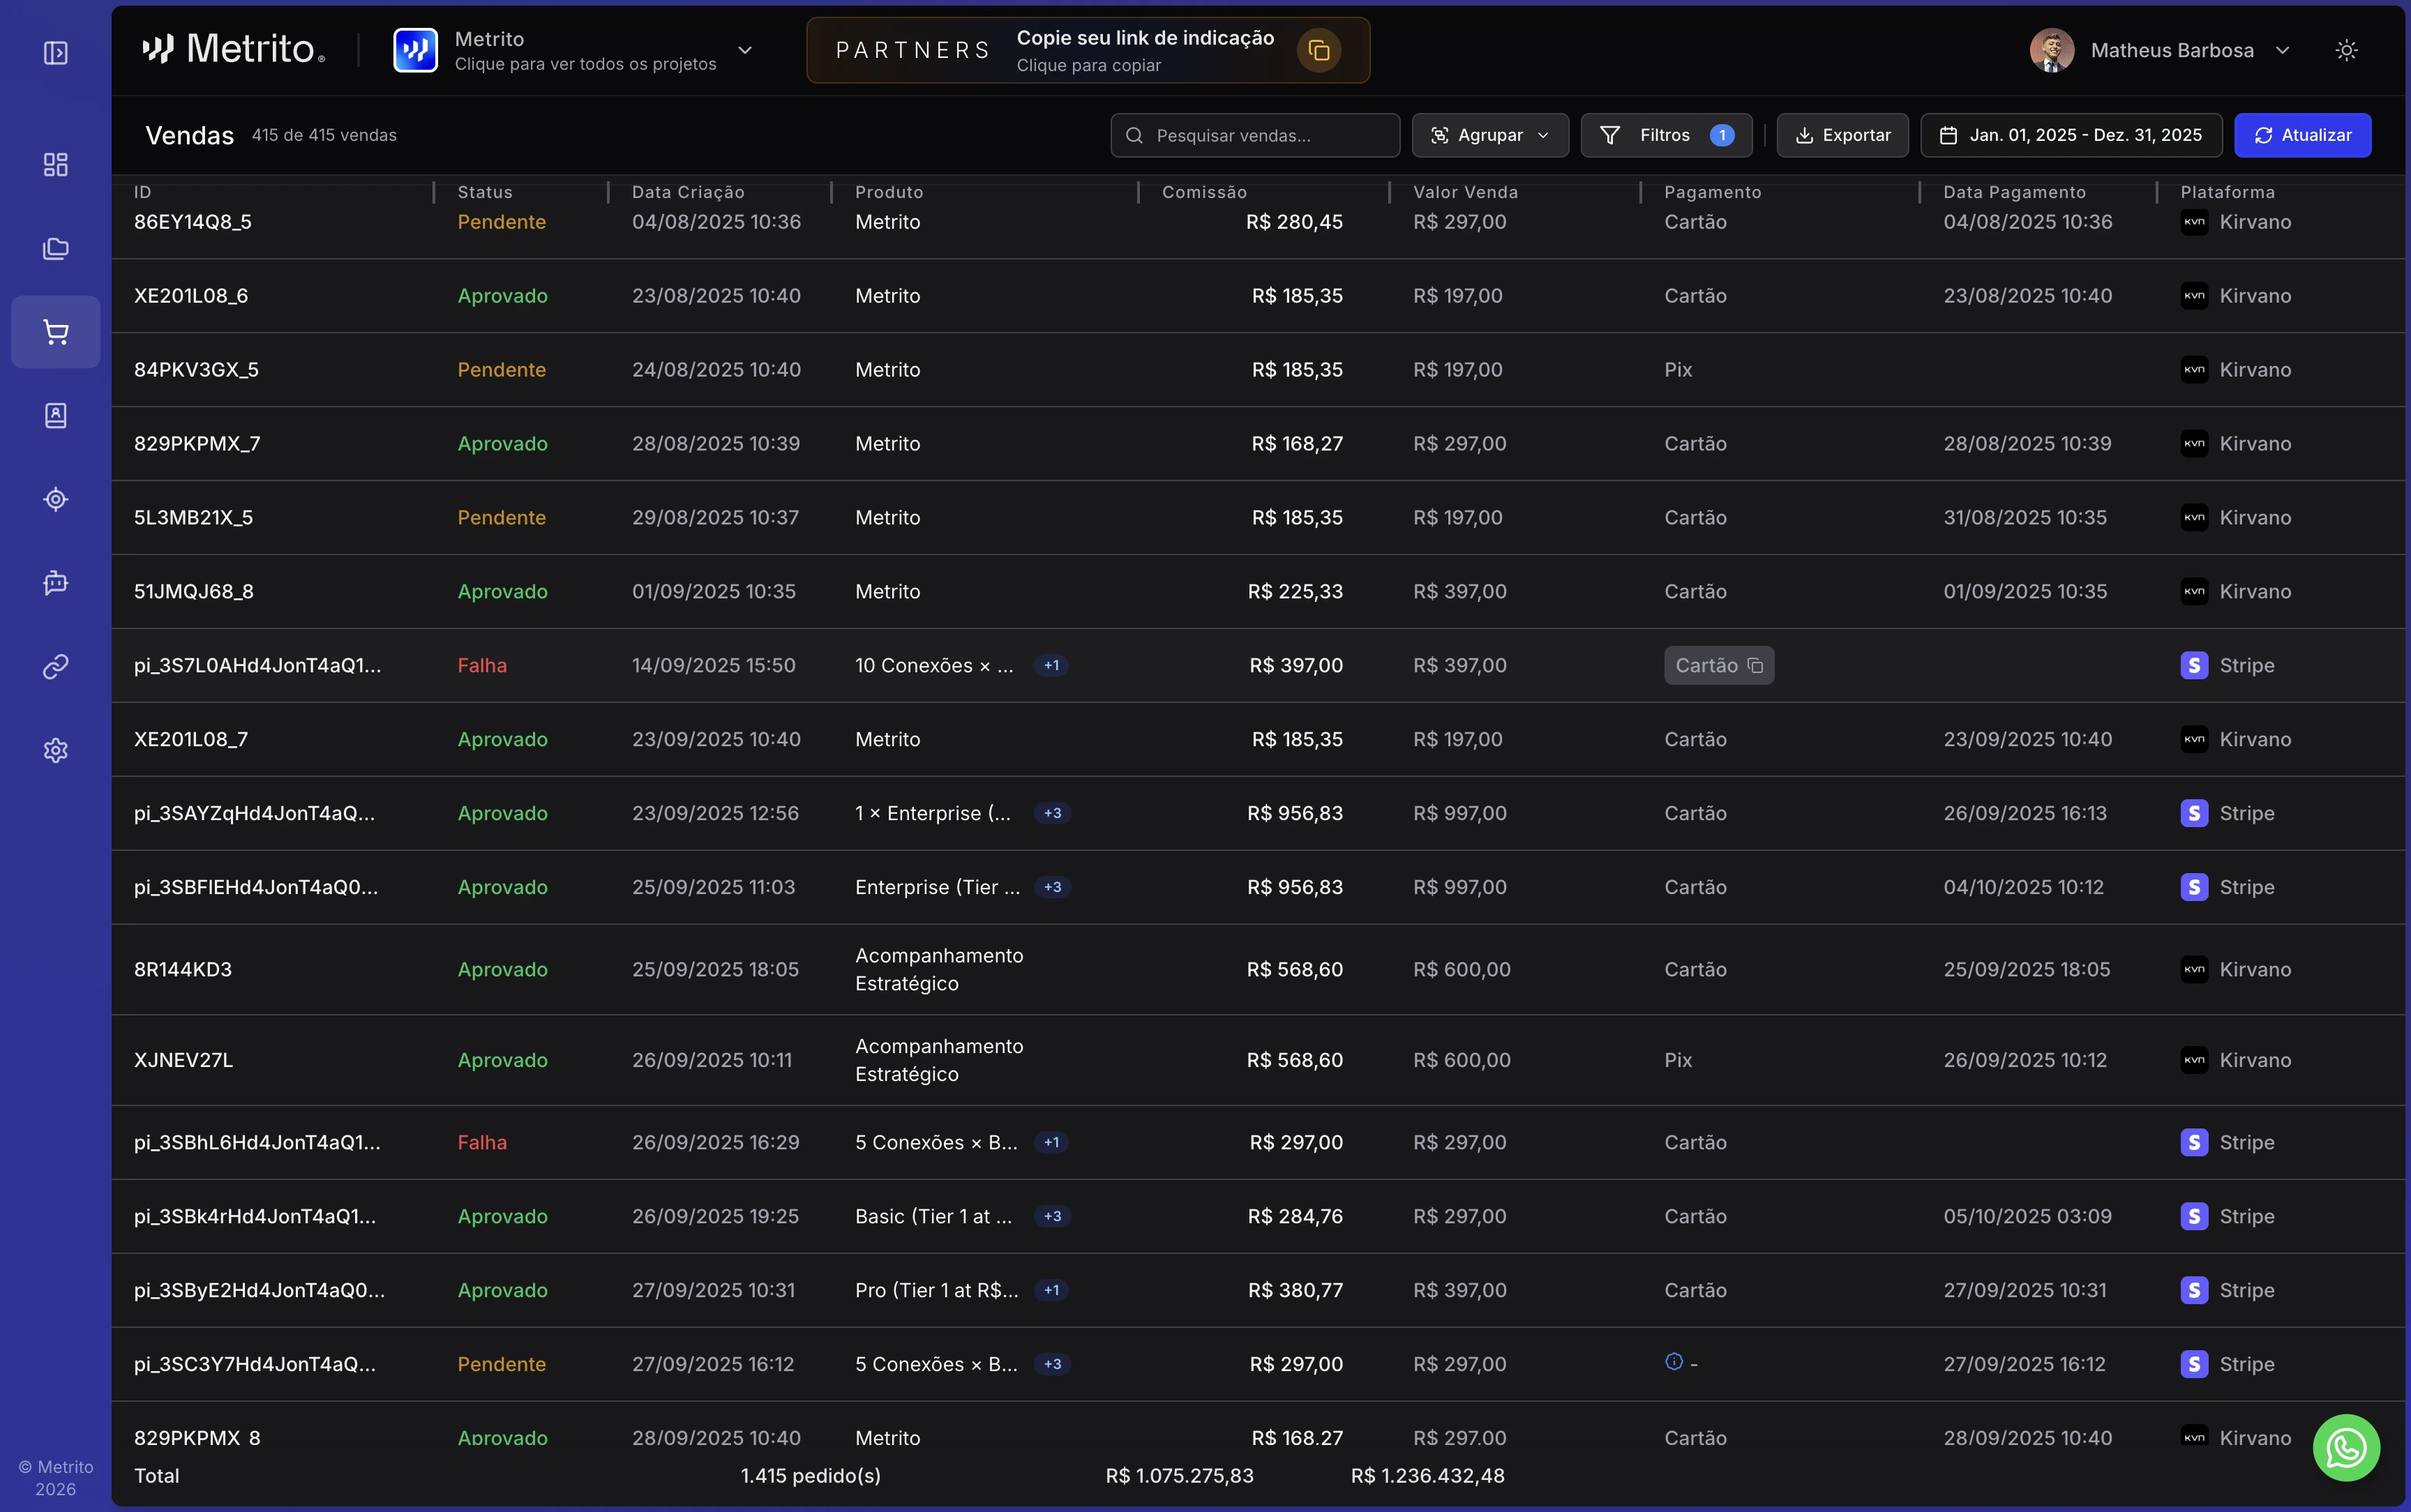
Task: Click the Exportar button
Action: click(x=1842, y=135)
